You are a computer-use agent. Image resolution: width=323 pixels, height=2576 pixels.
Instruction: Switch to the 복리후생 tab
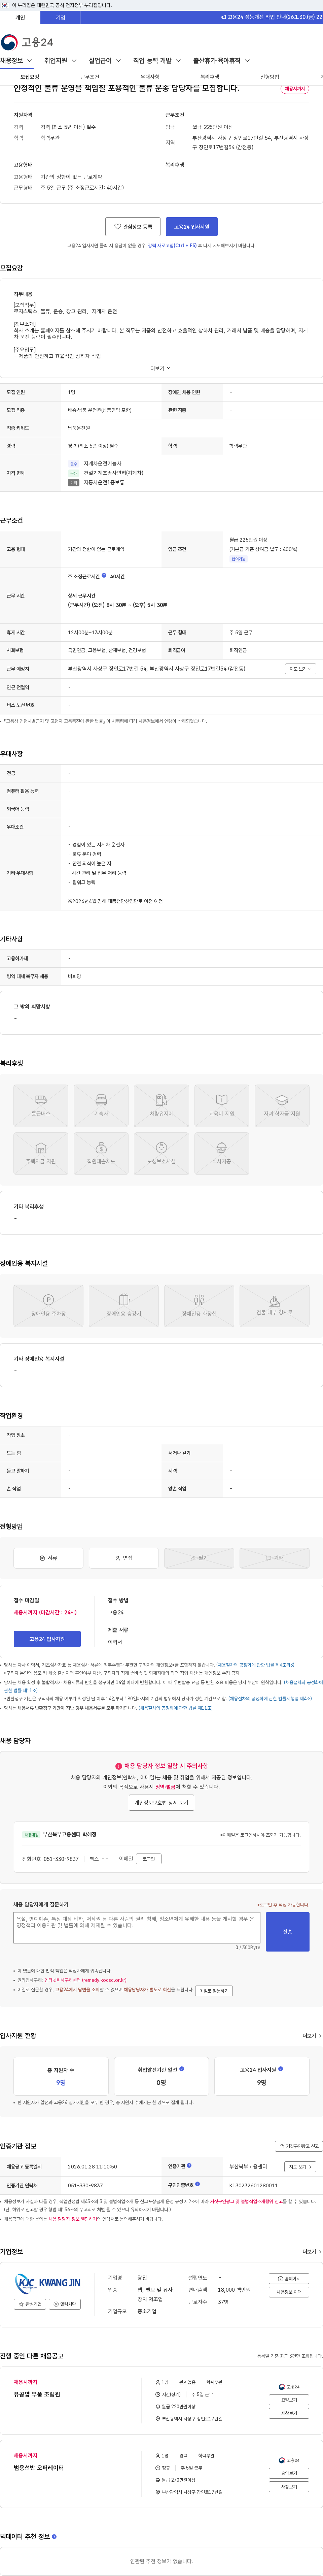click(x=210, y=77)
